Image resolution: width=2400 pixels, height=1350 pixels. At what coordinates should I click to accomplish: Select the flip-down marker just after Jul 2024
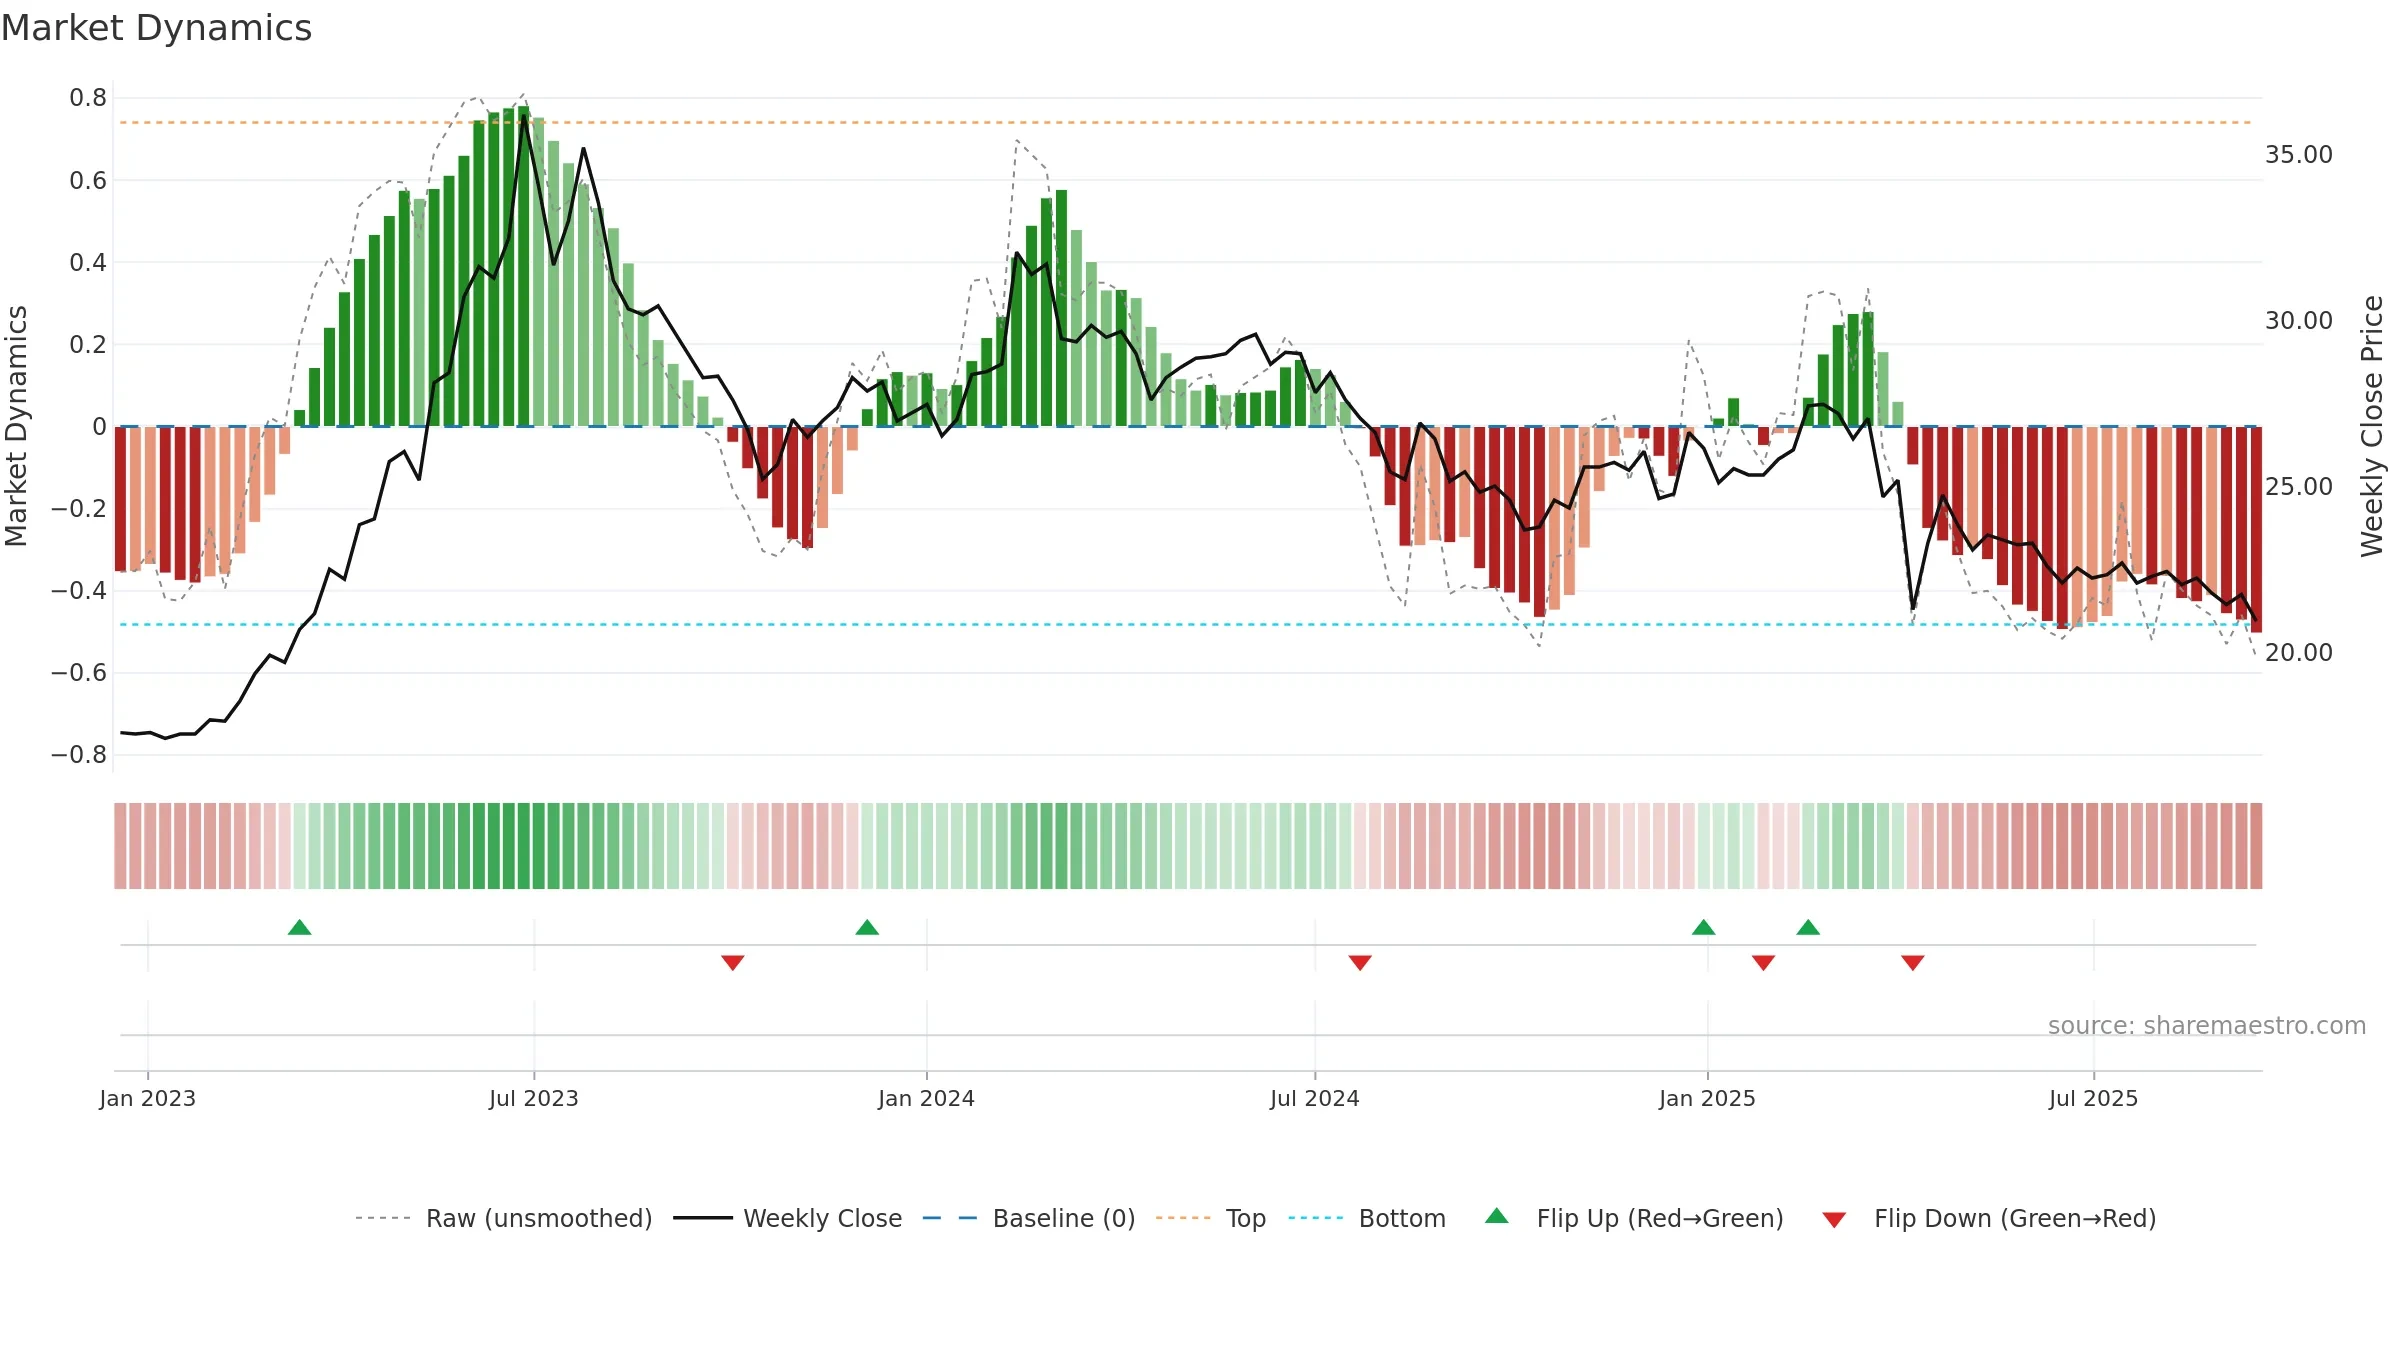[1360, 962]
